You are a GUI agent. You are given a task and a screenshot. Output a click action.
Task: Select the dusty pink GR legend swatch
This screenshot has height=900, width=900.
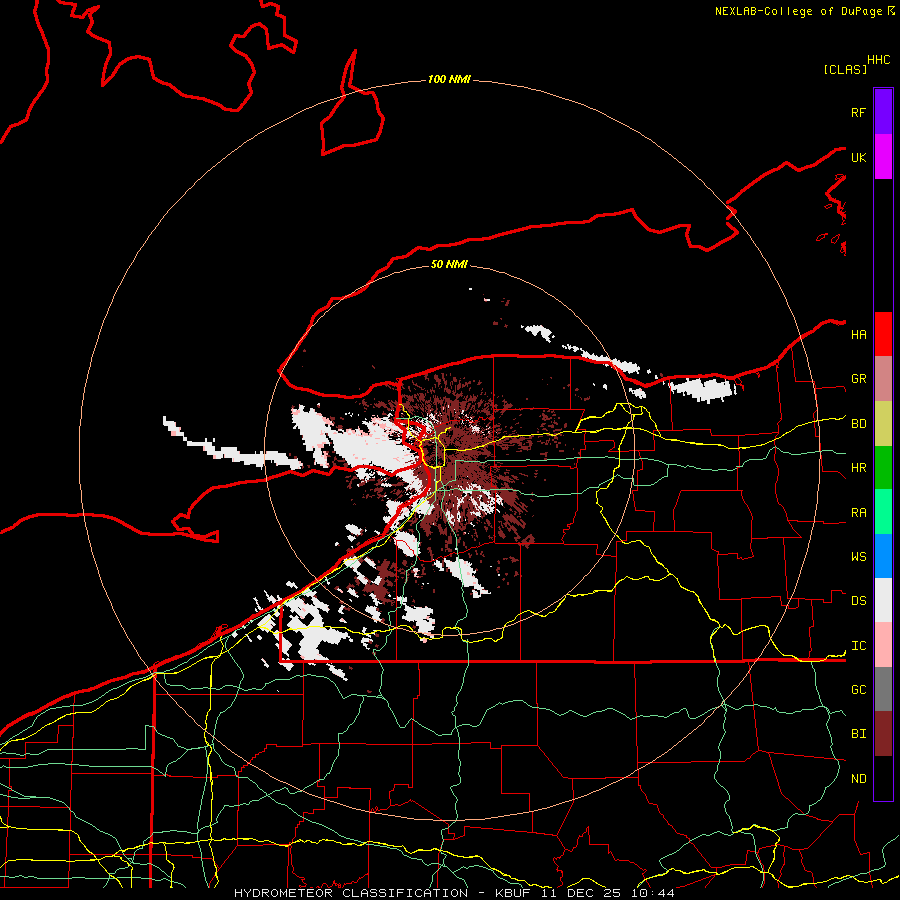pos(883,379)
